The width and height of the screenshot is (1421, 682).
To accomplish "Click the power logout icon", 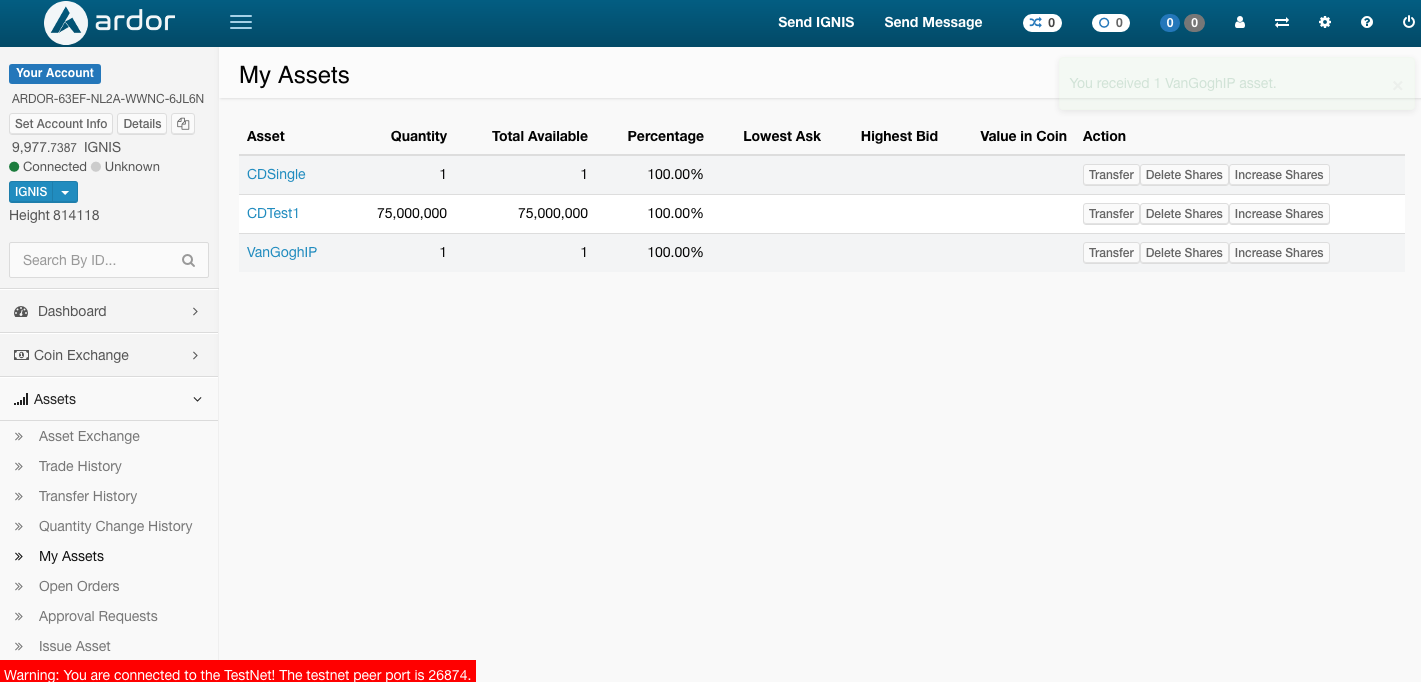I will pyautogui.click(x=1409, y=22).
